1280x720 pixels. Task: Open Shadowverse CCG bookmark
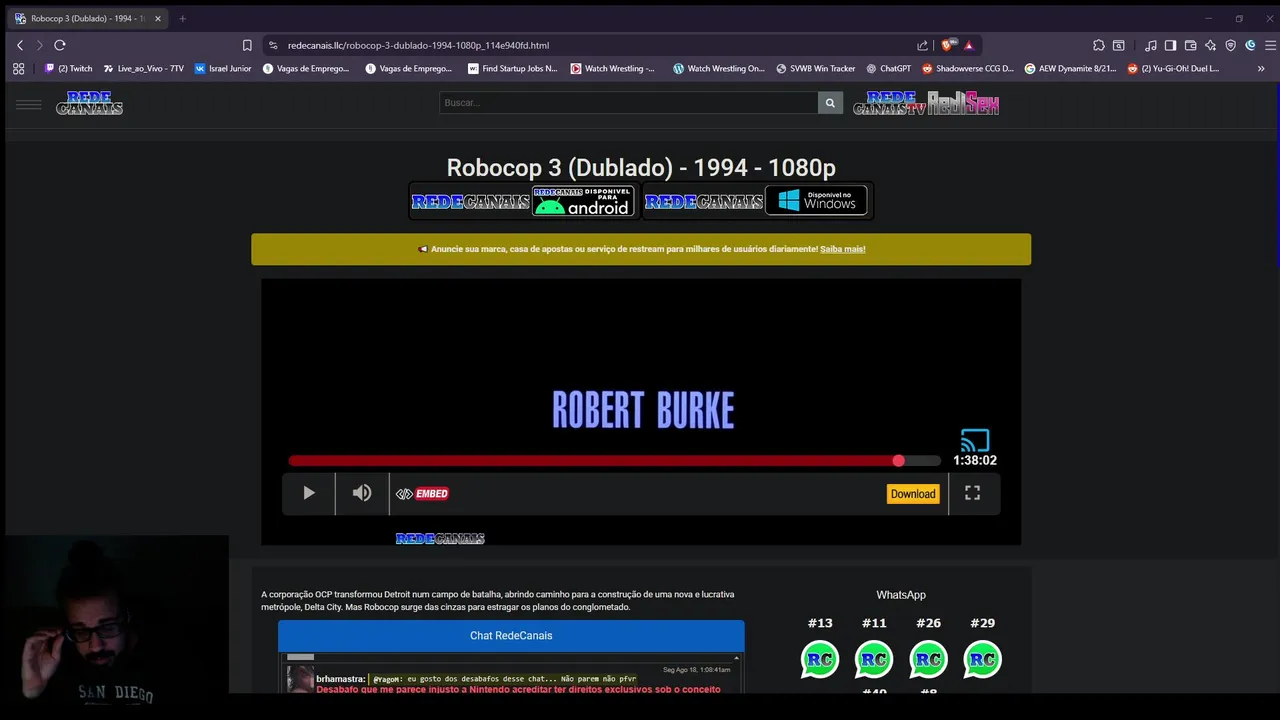(967, 69)
